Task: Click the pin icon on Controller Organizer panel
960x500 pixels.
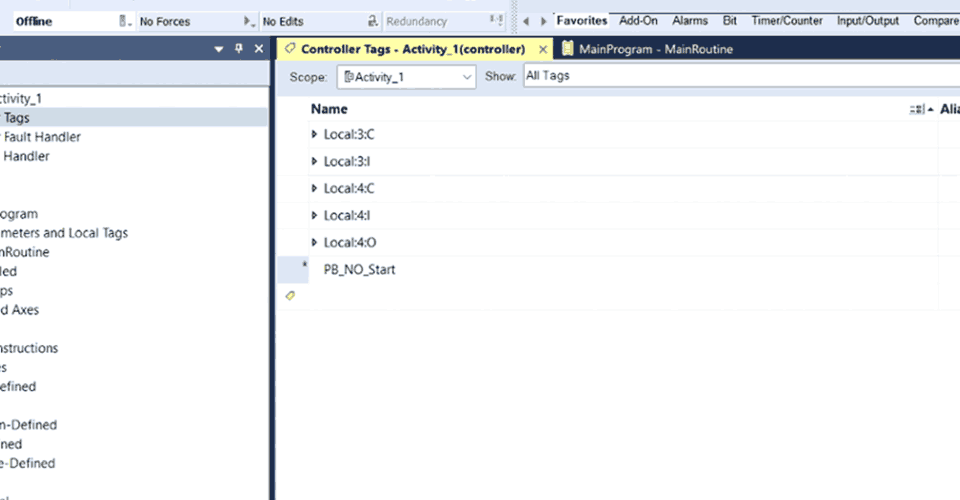Action: (x=239, y=48)
